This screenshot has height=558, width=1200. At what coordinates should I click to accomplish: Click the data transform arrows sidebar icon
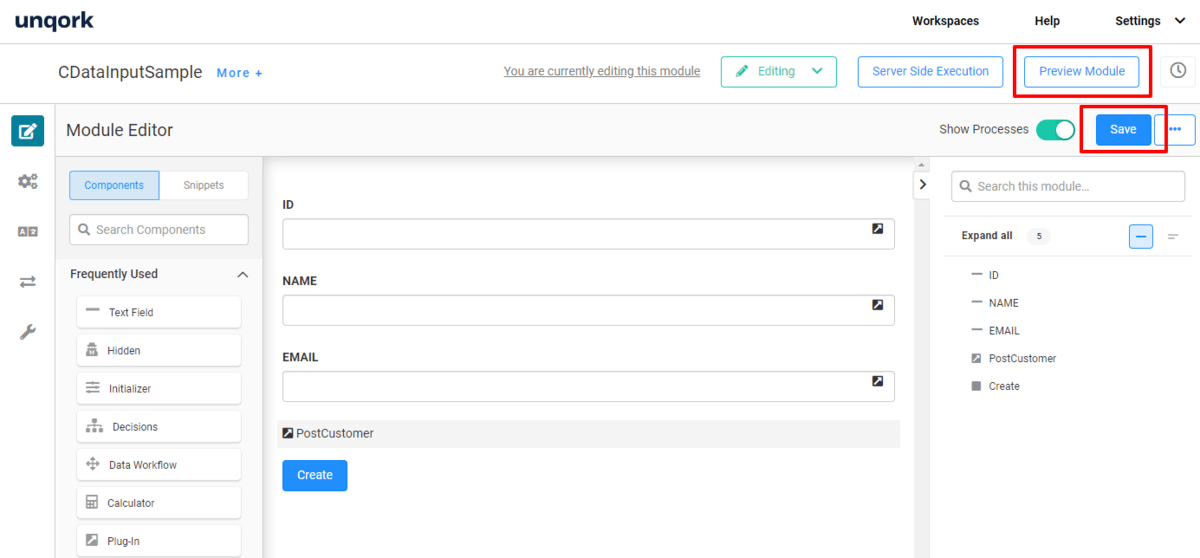(27, 282)
